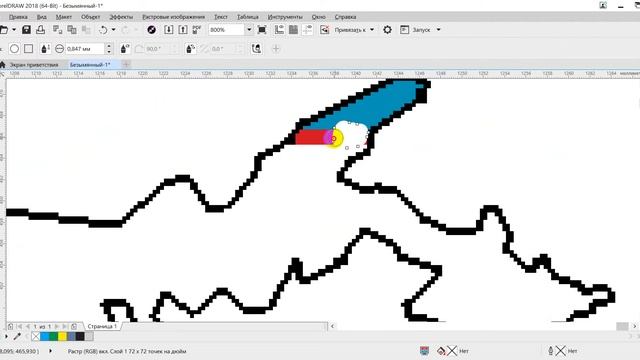Select the square nib shape
This screenshot has width=640, height=360.
tap(29, 49)
